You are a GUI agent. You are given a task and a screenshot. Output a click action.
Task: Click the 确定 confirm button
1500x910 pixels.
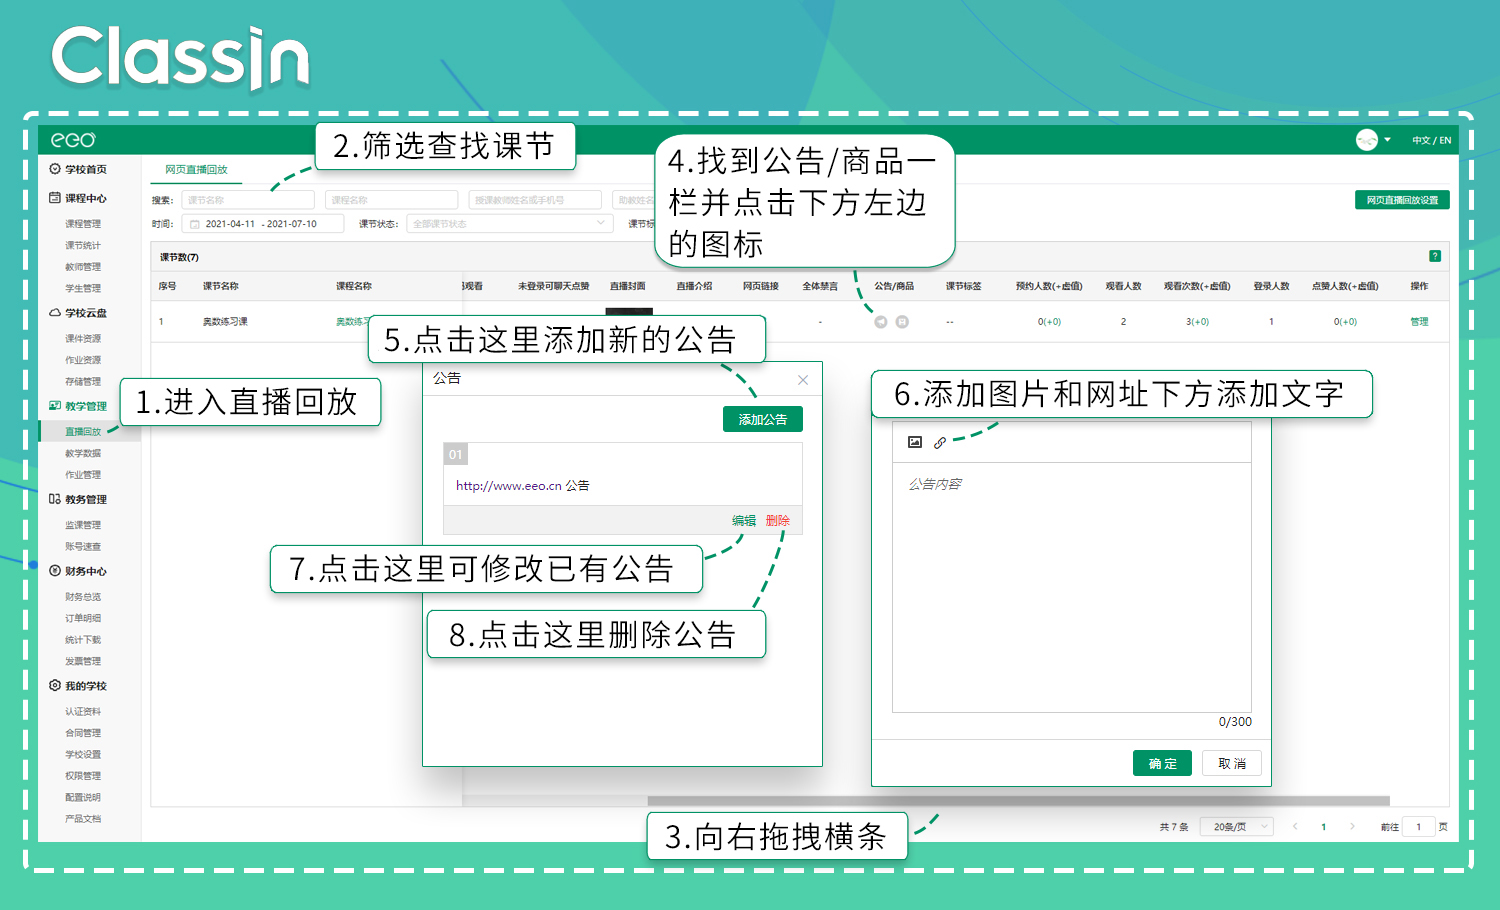click(1163, 763)
